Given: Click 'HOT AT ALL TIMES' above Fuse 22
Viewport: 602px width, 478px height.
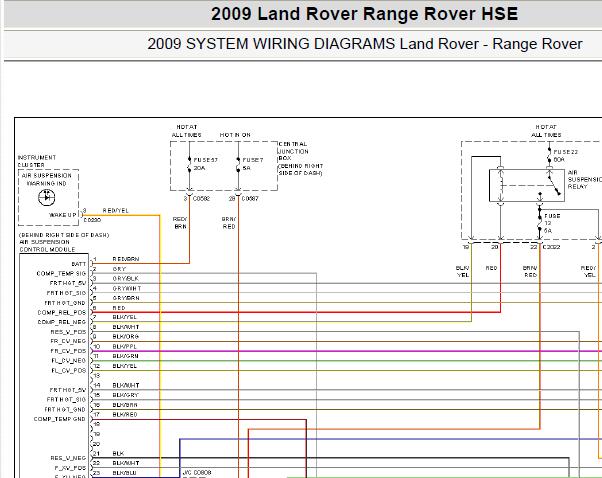Looking at the screenshot, I should tap(546, 131).
